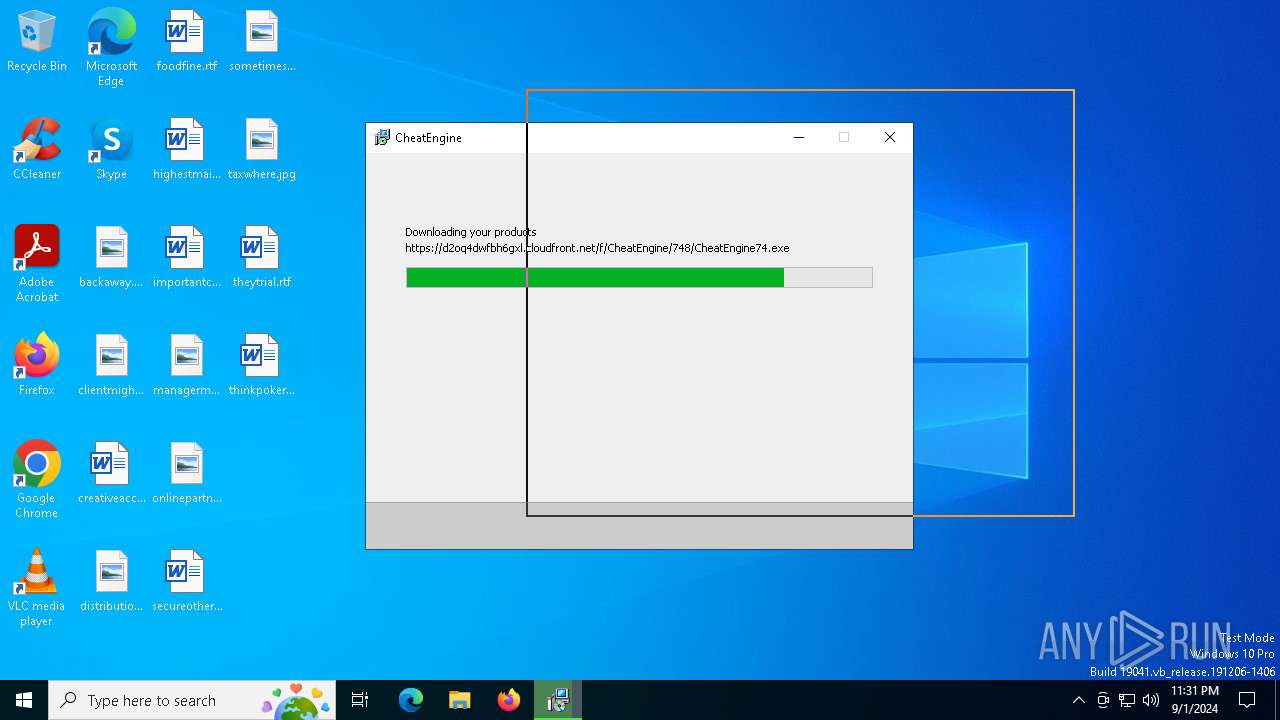Open the Recycle Bin desktop icon
The height and width of the screenshot is (720, 1280).
37,42
